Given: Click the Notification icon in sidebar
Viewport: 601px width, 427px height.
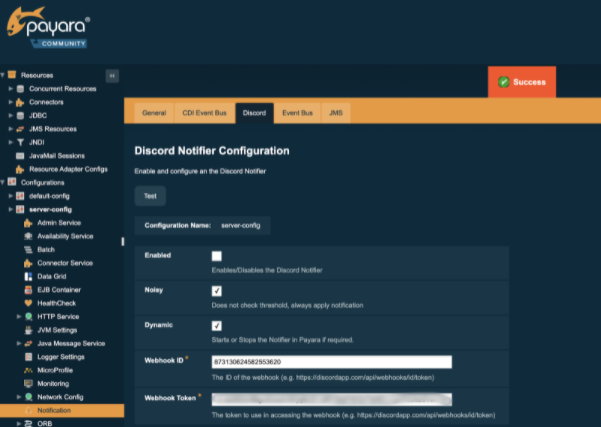Looking at the screenshot, I should pyautogui.click(x=28, y=410).
